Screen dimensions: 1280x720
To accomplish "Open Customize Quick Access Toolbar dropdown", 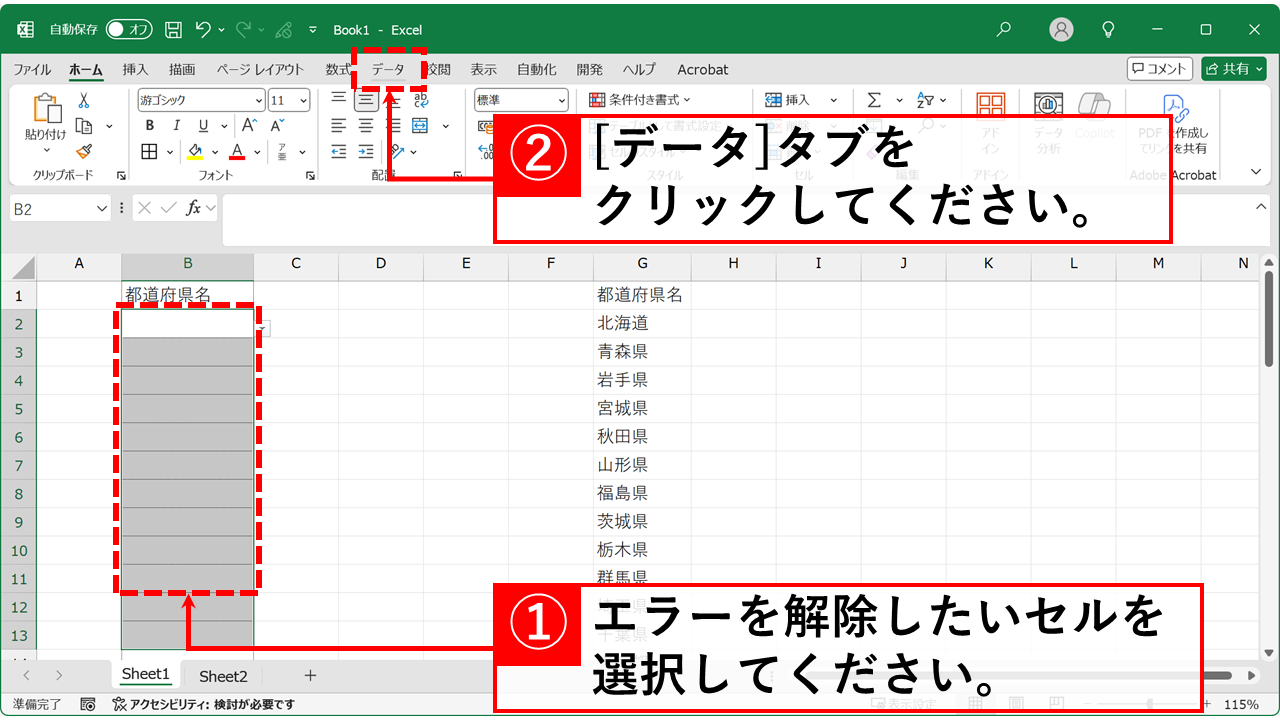I will tap(313, 30).
